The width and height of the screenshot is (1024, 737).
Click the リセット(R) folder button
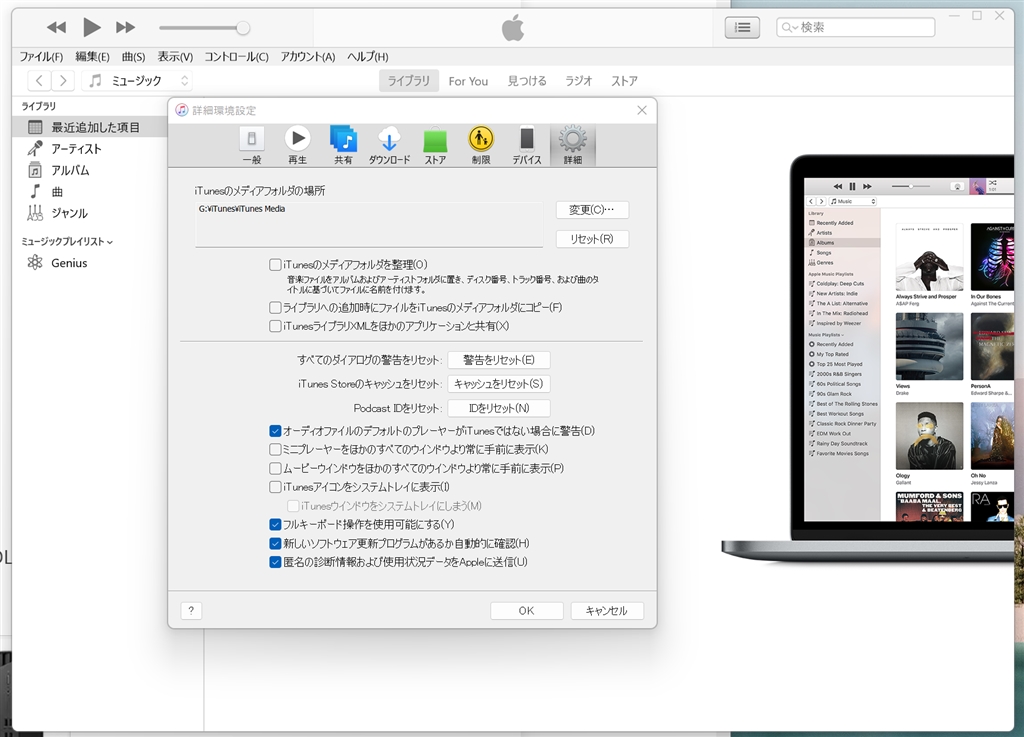pyautogui.click(x=592, y=239)
